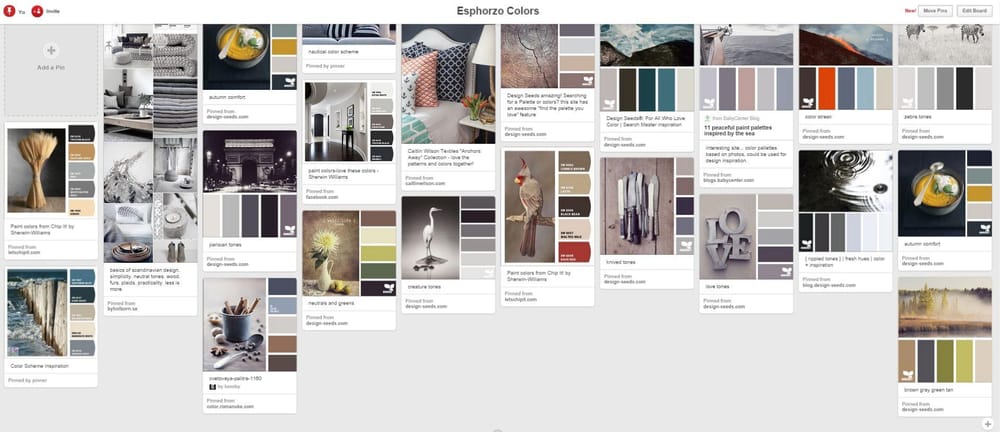Viewport: 1000px width, 432px height.
Task: Click the red Pinterest pin icon
Action: [x=10, y=11]
